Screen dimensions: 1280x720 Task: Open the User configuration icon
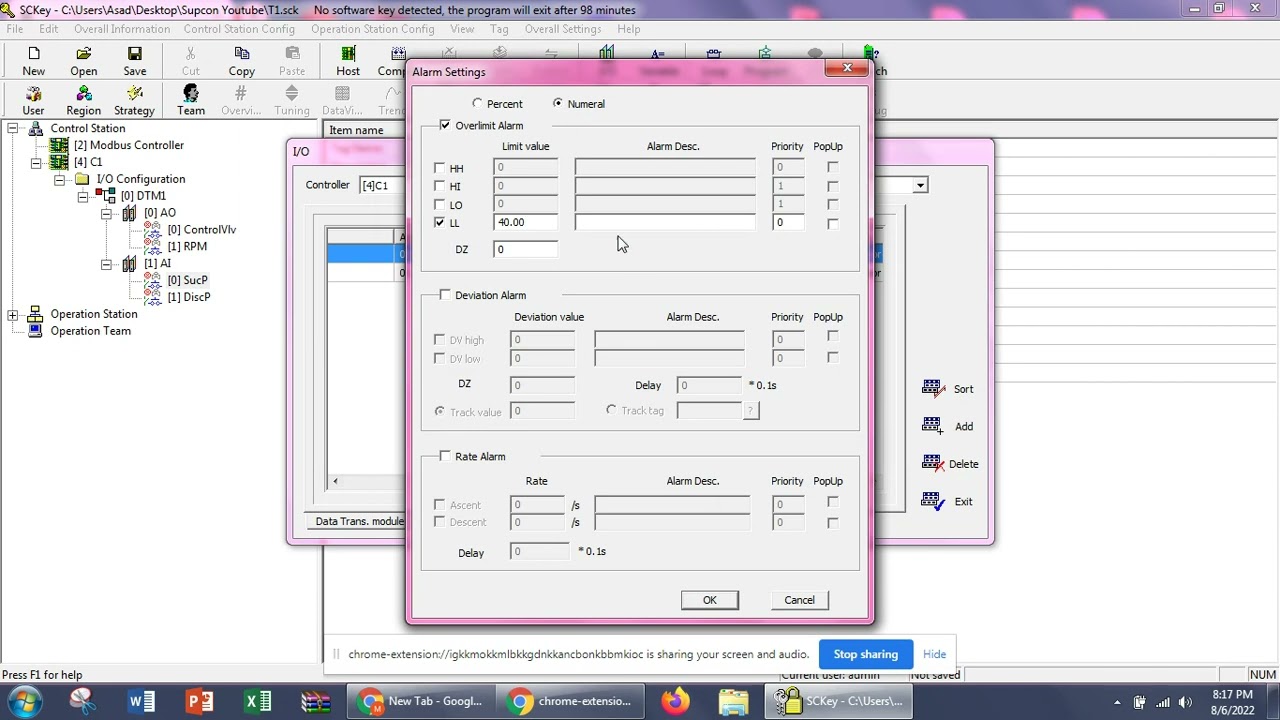pyautogui.click(x=33, y=101)
